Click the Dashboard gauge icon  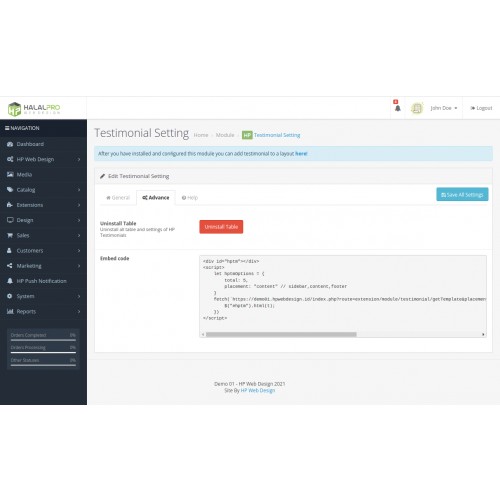(10, 144)
